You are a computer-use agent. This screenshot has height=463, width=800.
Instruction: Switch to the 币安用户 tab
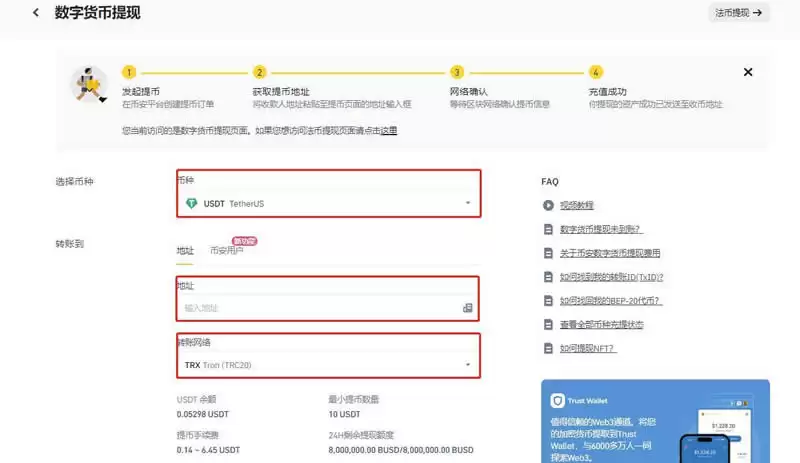pyautogui.click(x=226, y=251)
